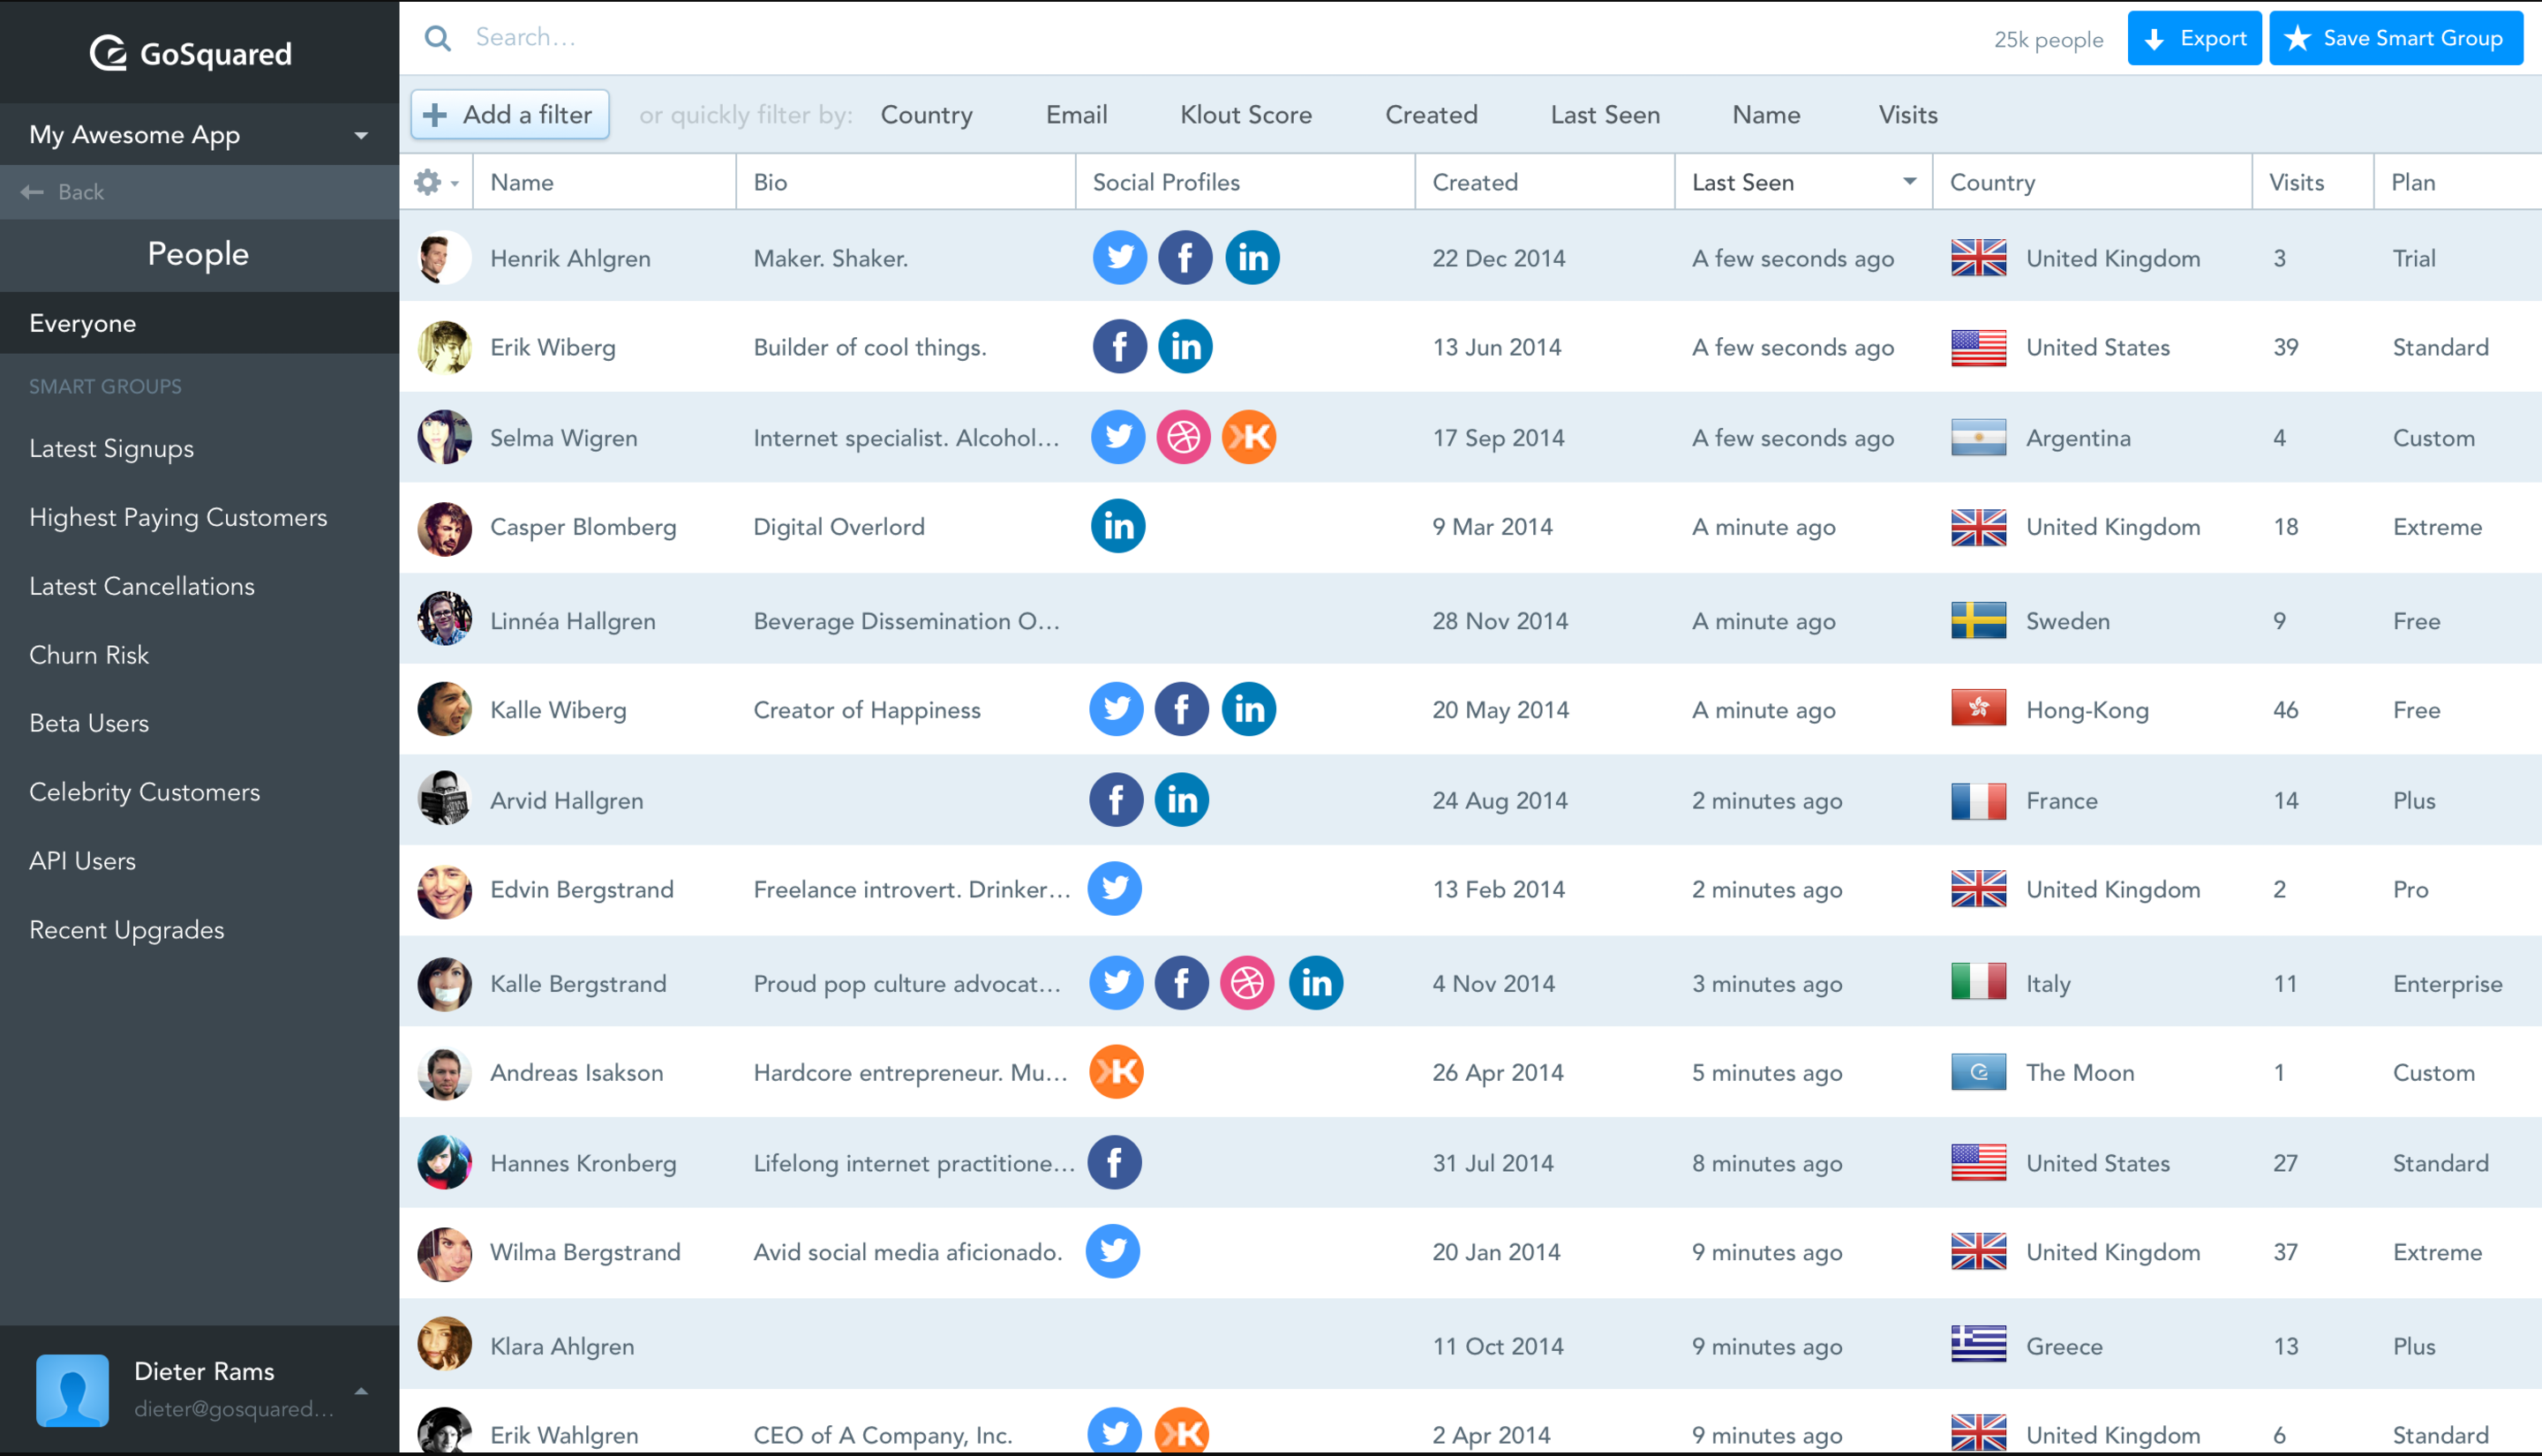The height and width of the screenshot is (1456, 2542).
Task: Click the Enterprise plan cell
Action: click(x=2447, y=984)
